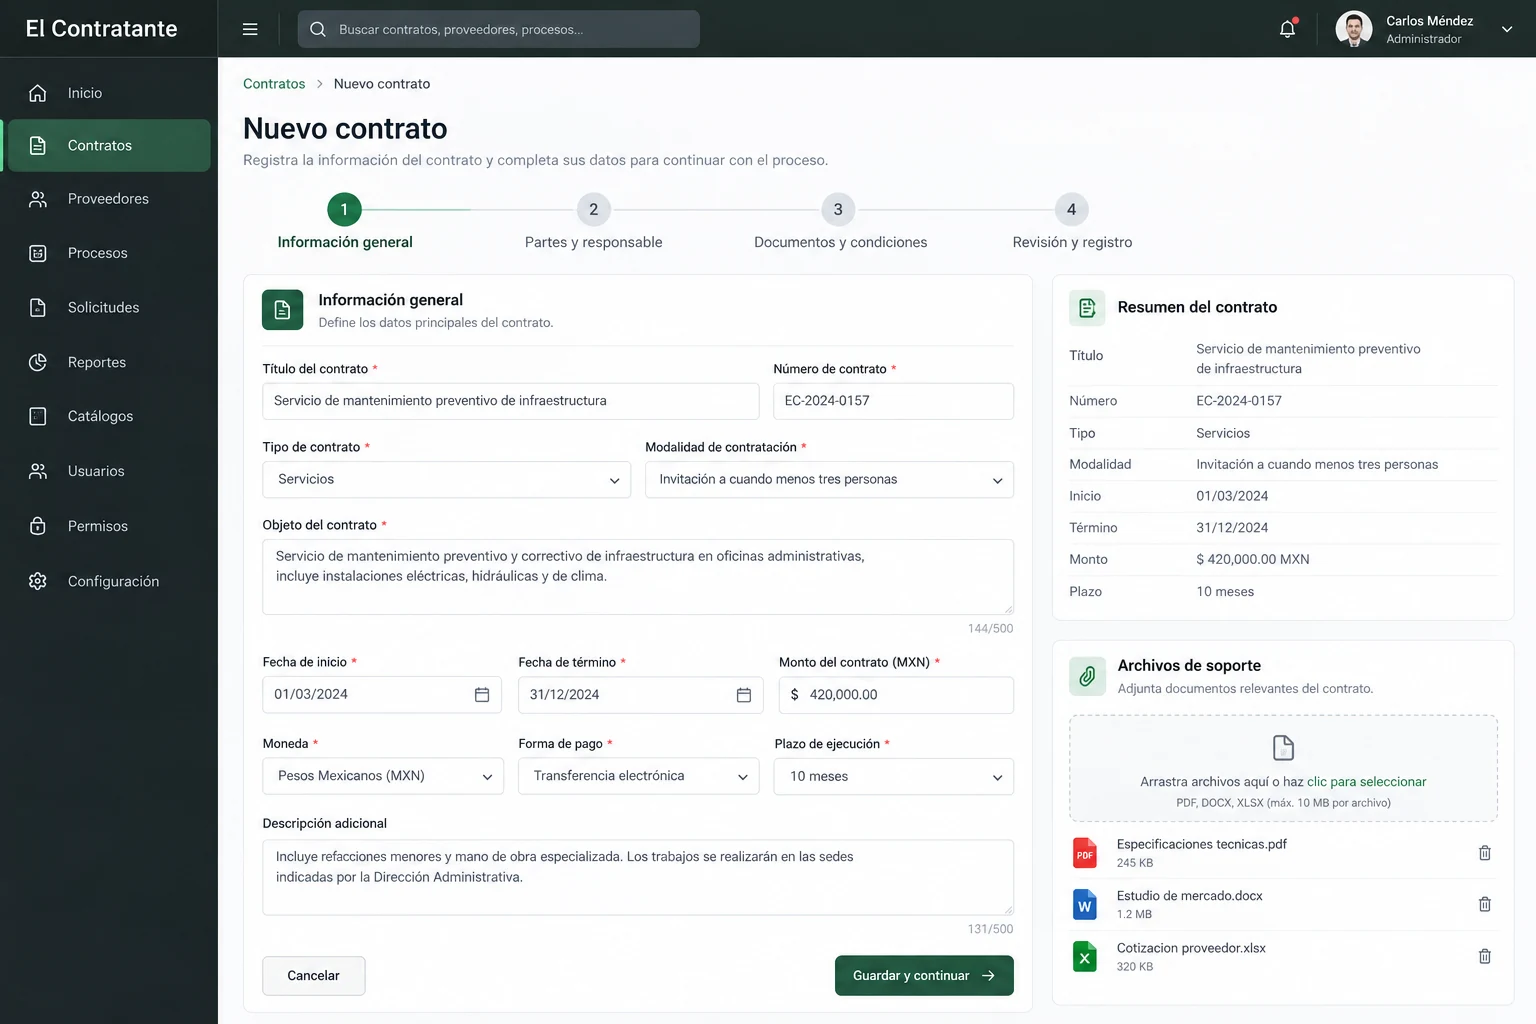
Task: Click 'clic para seleccionar' upload link
Action: coord(1366,782)
